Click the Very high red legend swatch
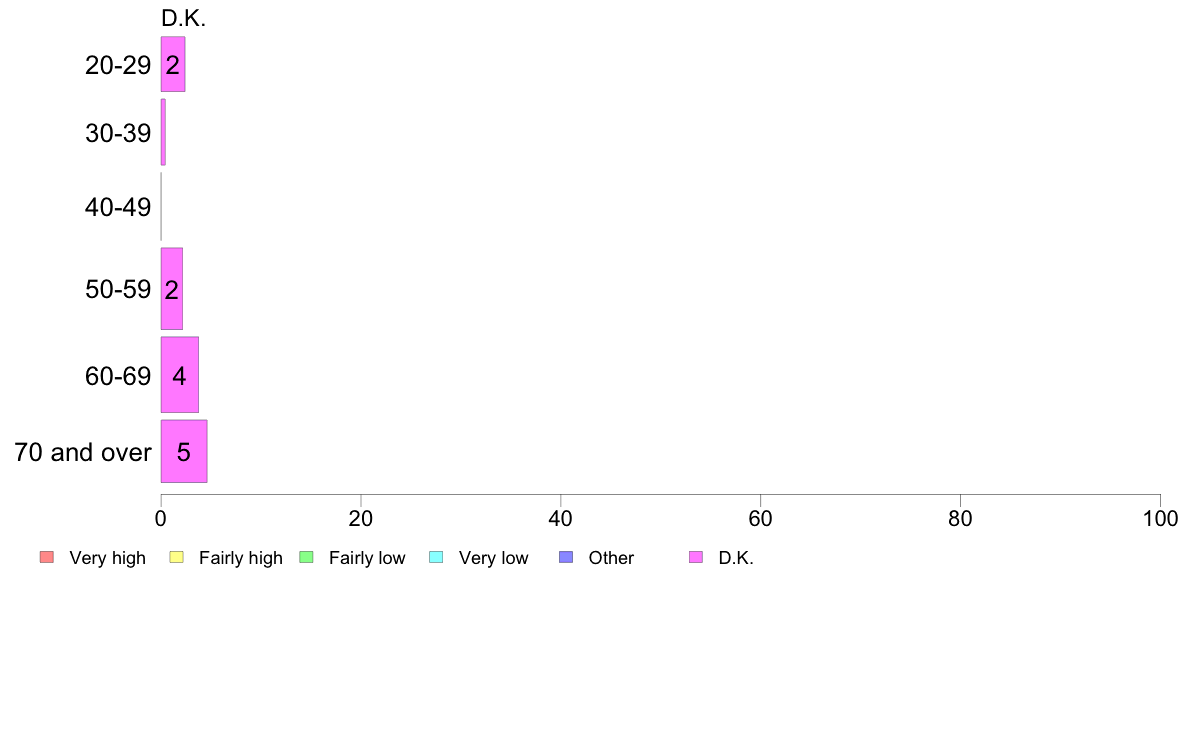 click(47, 557)
